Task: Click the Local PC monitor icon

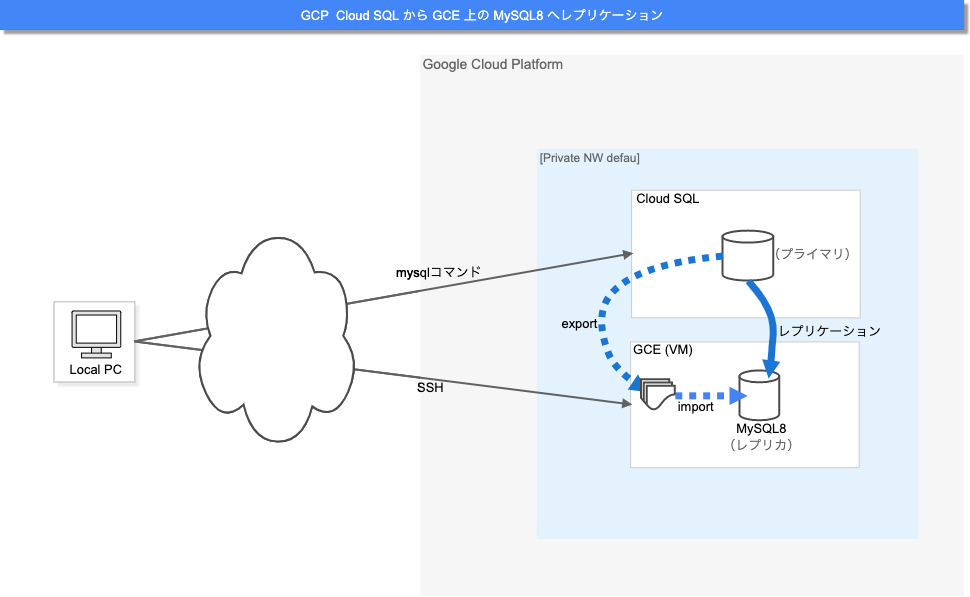Action: [x=97, y=334]
